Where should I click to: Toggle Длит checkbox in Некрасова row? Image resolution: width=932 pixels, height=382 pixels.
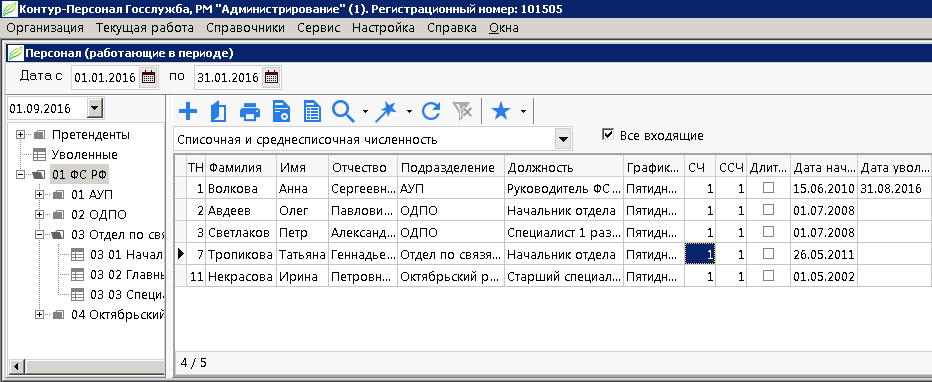click(769, 276)
